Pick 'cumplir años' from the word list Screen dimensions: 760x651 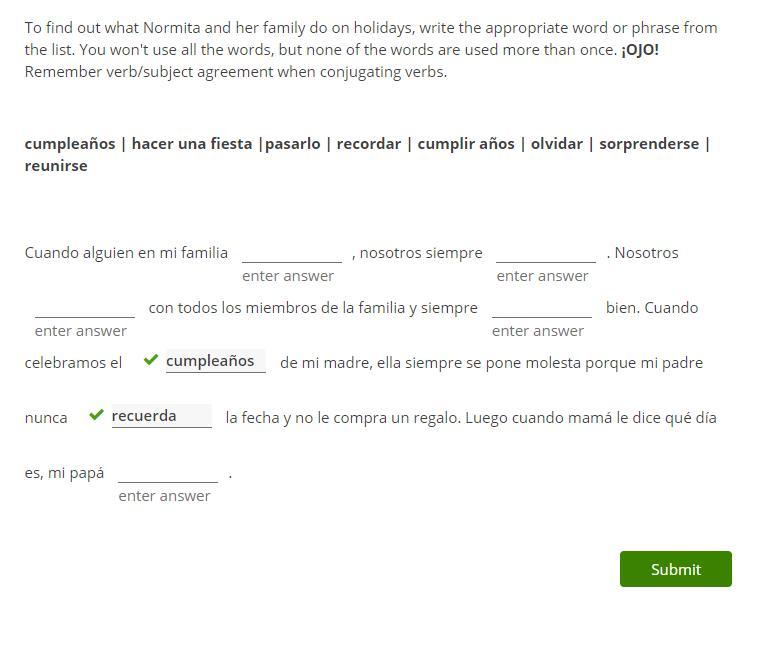466,143
